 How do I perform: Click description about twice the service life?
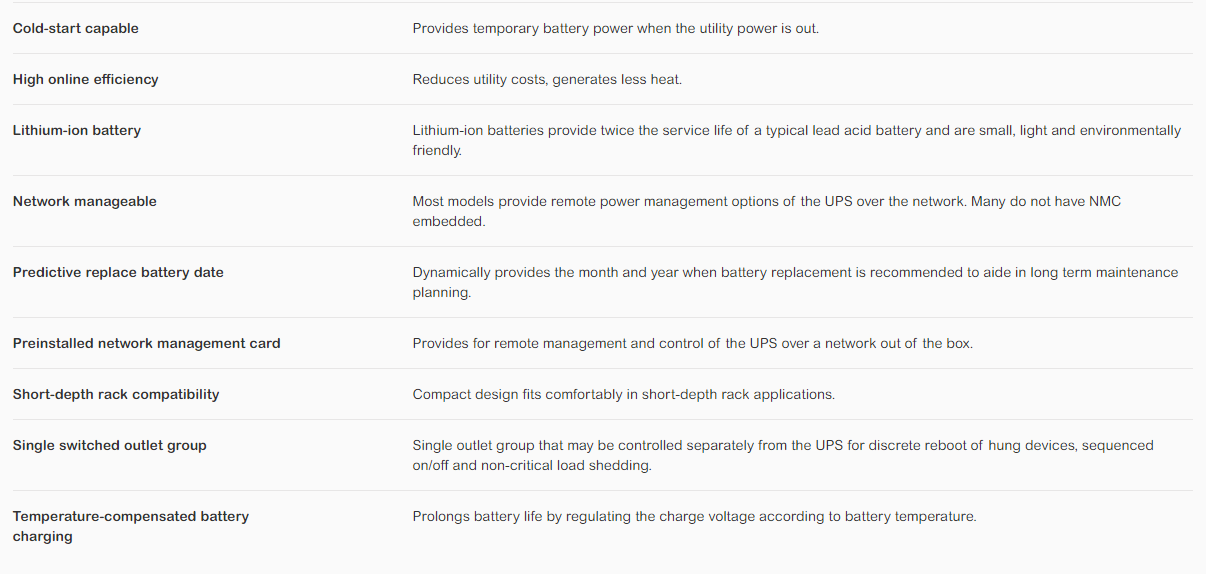(797, 140)
